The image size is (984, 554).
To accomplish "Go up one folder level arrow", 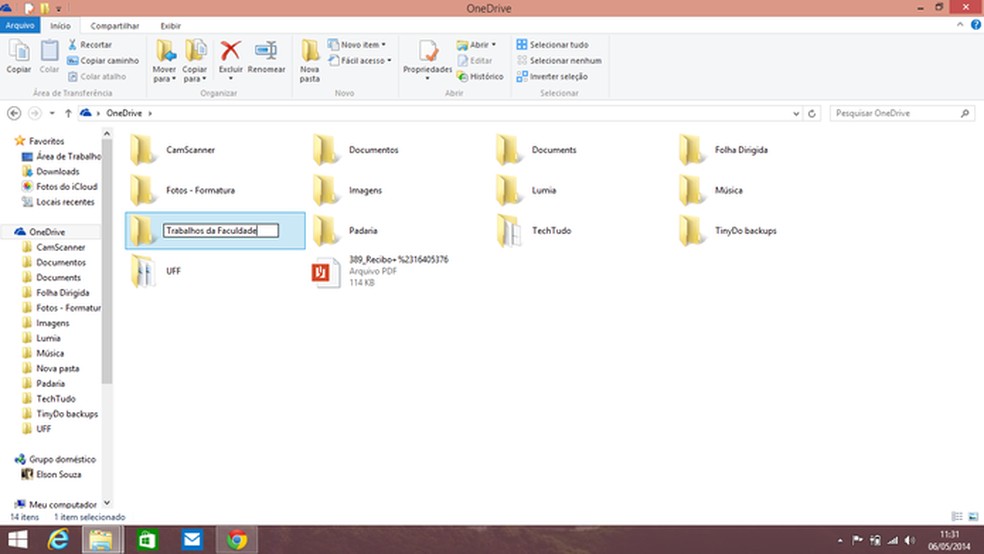I will pyautogui.click(x=68, y=114).
